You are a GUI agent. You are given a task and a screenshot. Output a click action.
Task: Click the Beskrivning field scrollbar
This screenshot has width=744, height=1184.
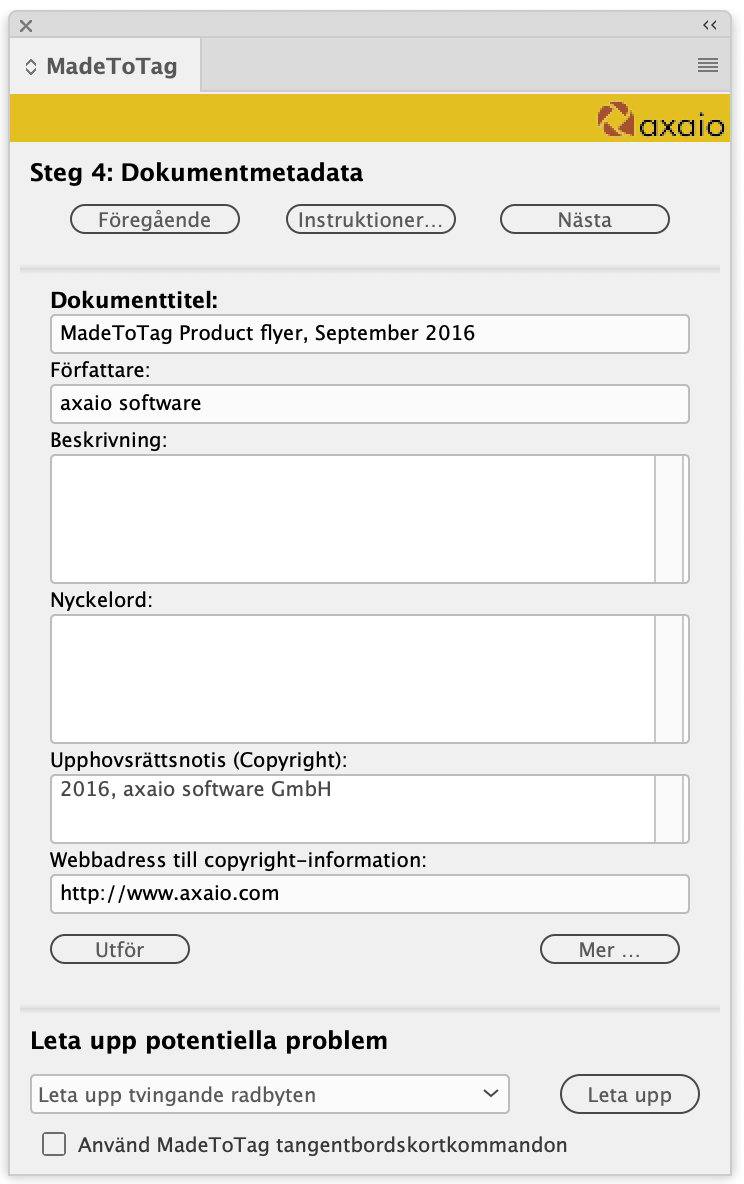(x=671, y=519)
